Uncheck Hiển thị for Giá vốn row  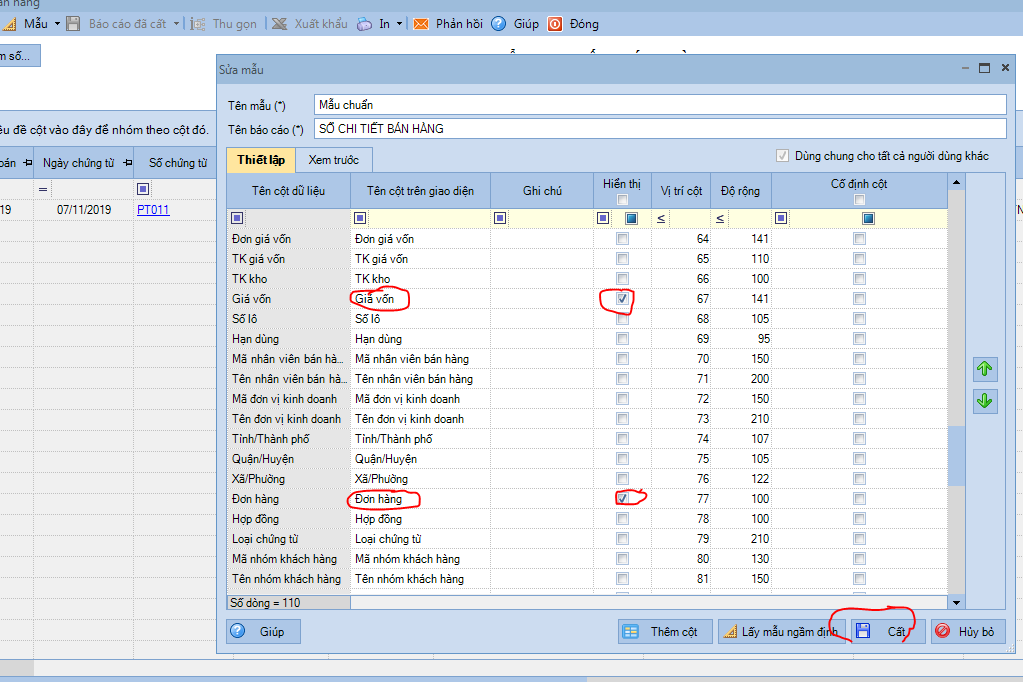coord(622,299)
